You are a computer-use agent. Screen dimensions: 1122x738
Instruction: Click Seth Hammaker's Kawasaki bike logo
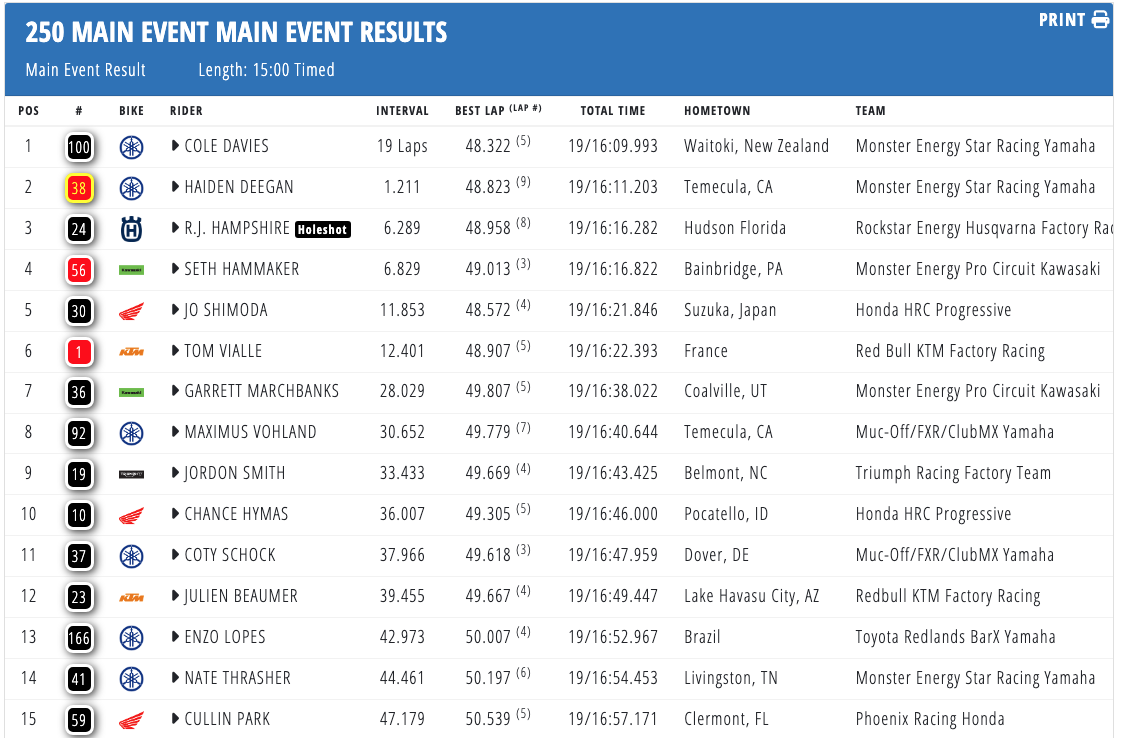(131, 270)
